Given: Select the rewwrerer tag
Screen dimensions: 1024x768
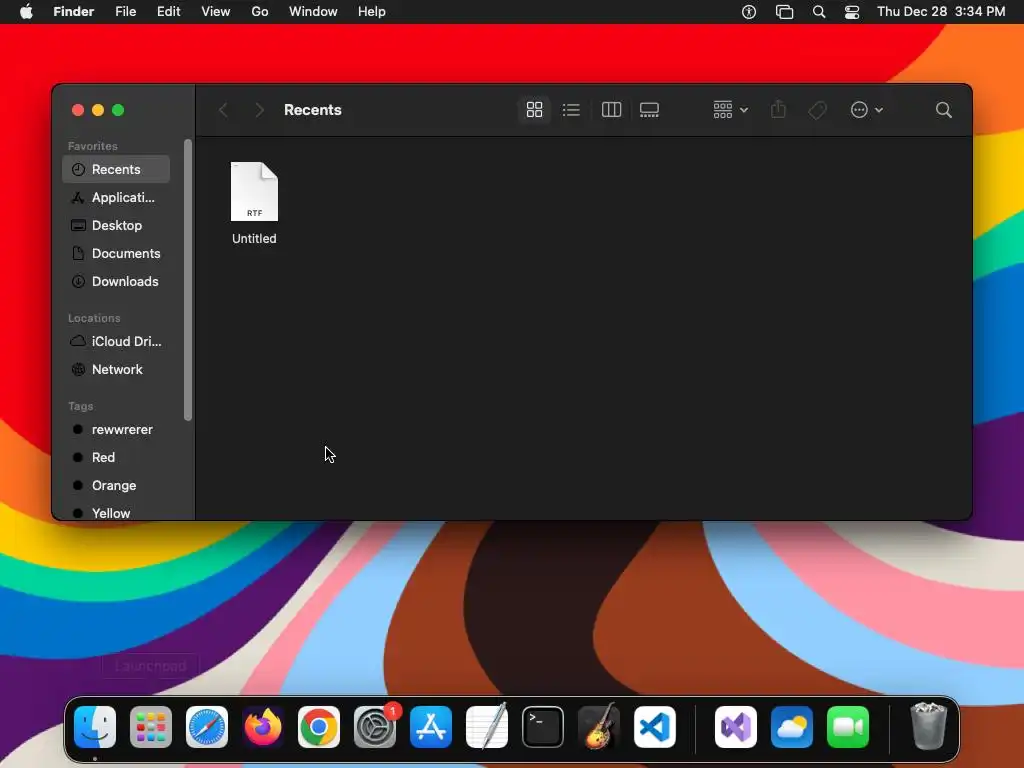Looking at the screenshot, I should click(x=116, y=430).
